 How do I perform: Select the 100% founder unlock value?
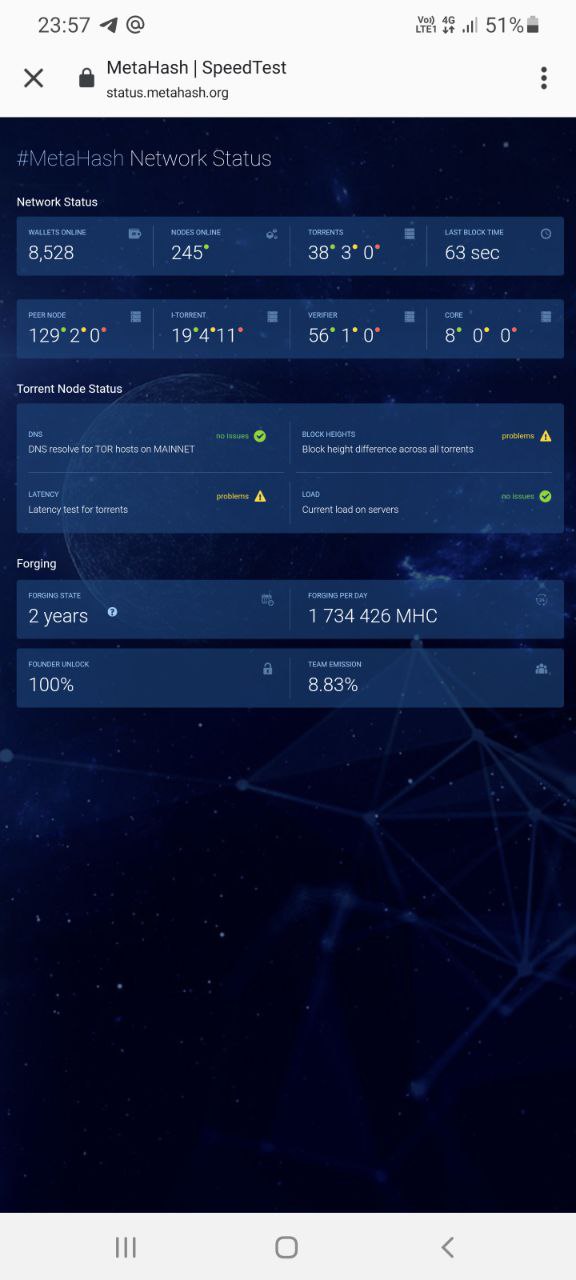pyautogui.click(x=51, y=685)
